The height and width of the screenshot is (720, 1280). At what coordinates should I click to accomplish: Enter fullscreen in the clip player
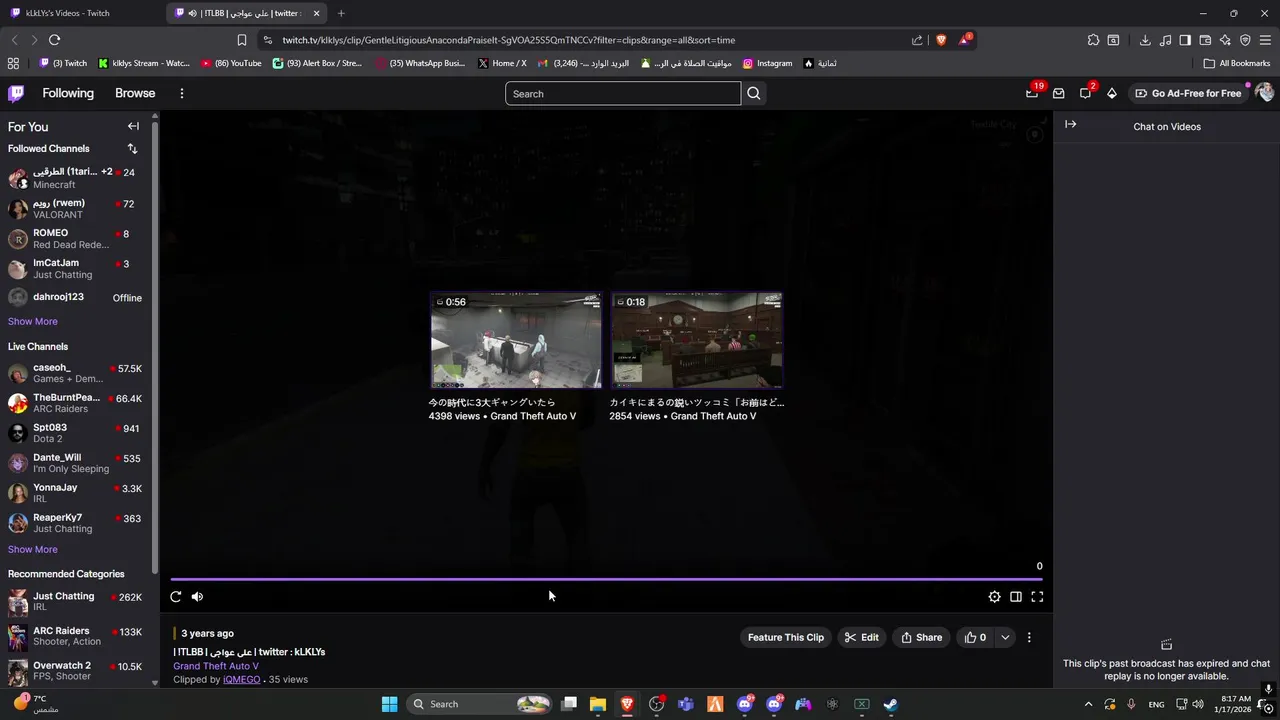(x=1037, y=597)
